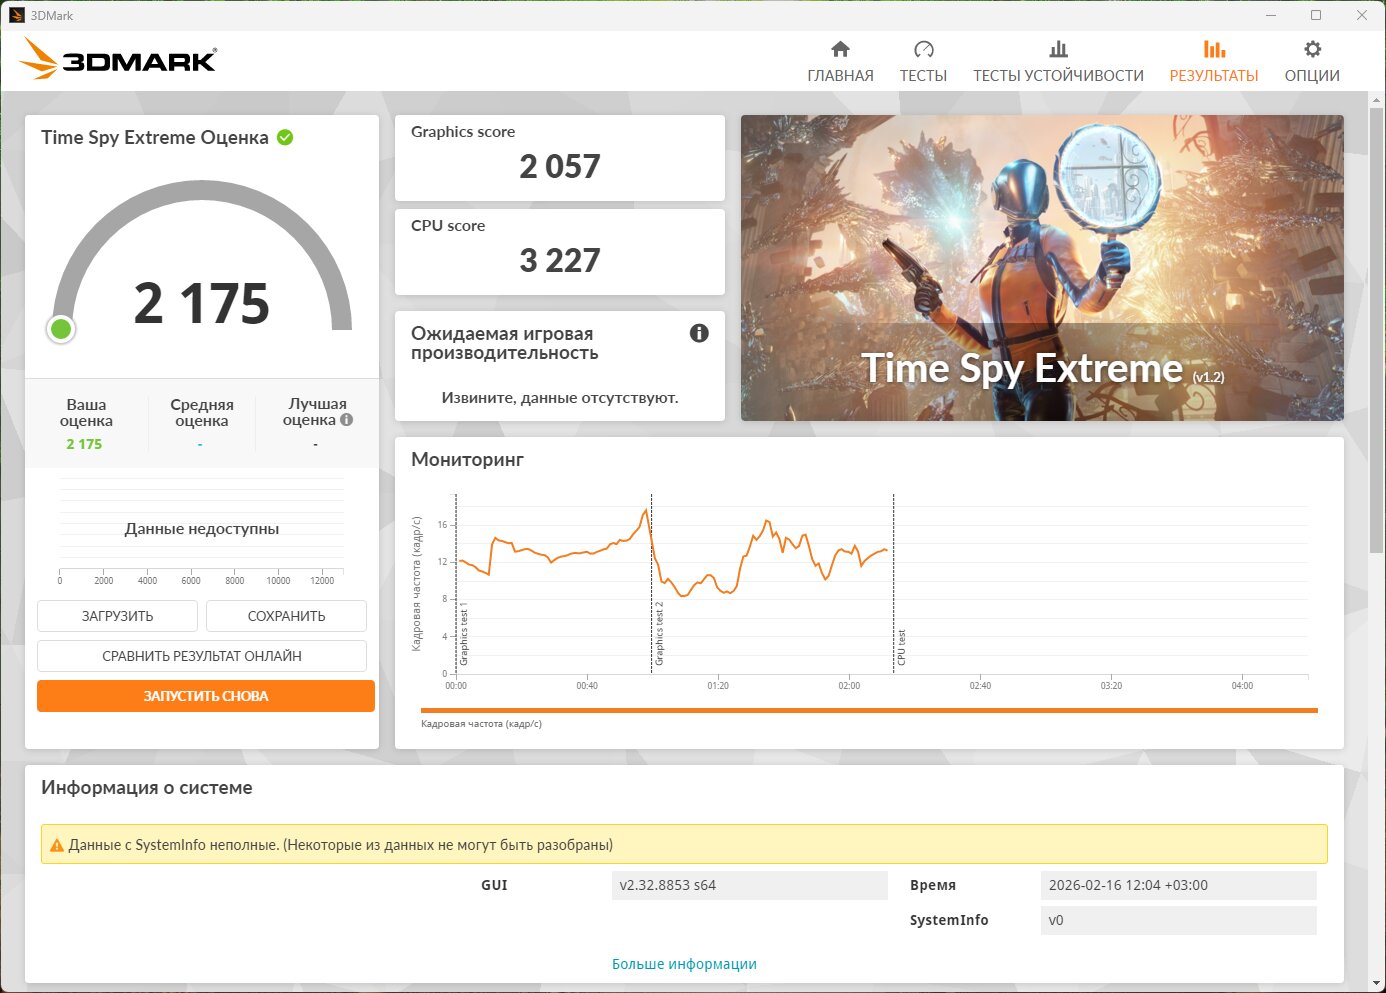Expand details via Больше информации link
Viewport: 1386px width, 993px height.
[684, 964]
